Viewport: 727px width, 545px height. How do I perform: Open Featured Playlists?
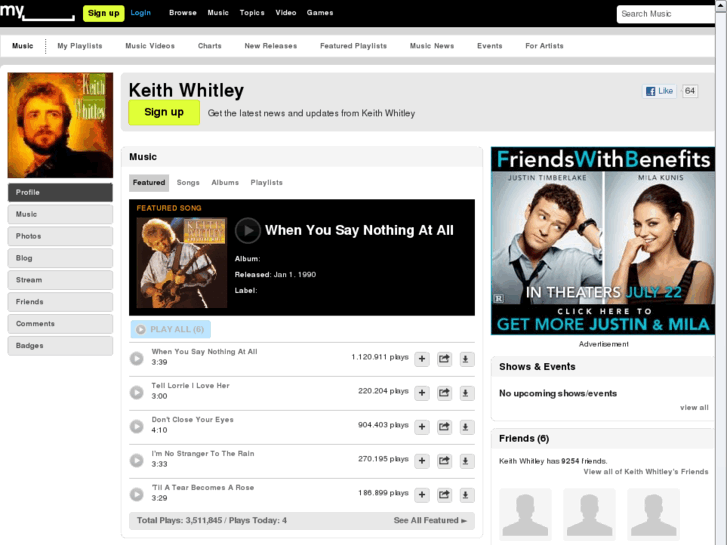coord(353,46)
